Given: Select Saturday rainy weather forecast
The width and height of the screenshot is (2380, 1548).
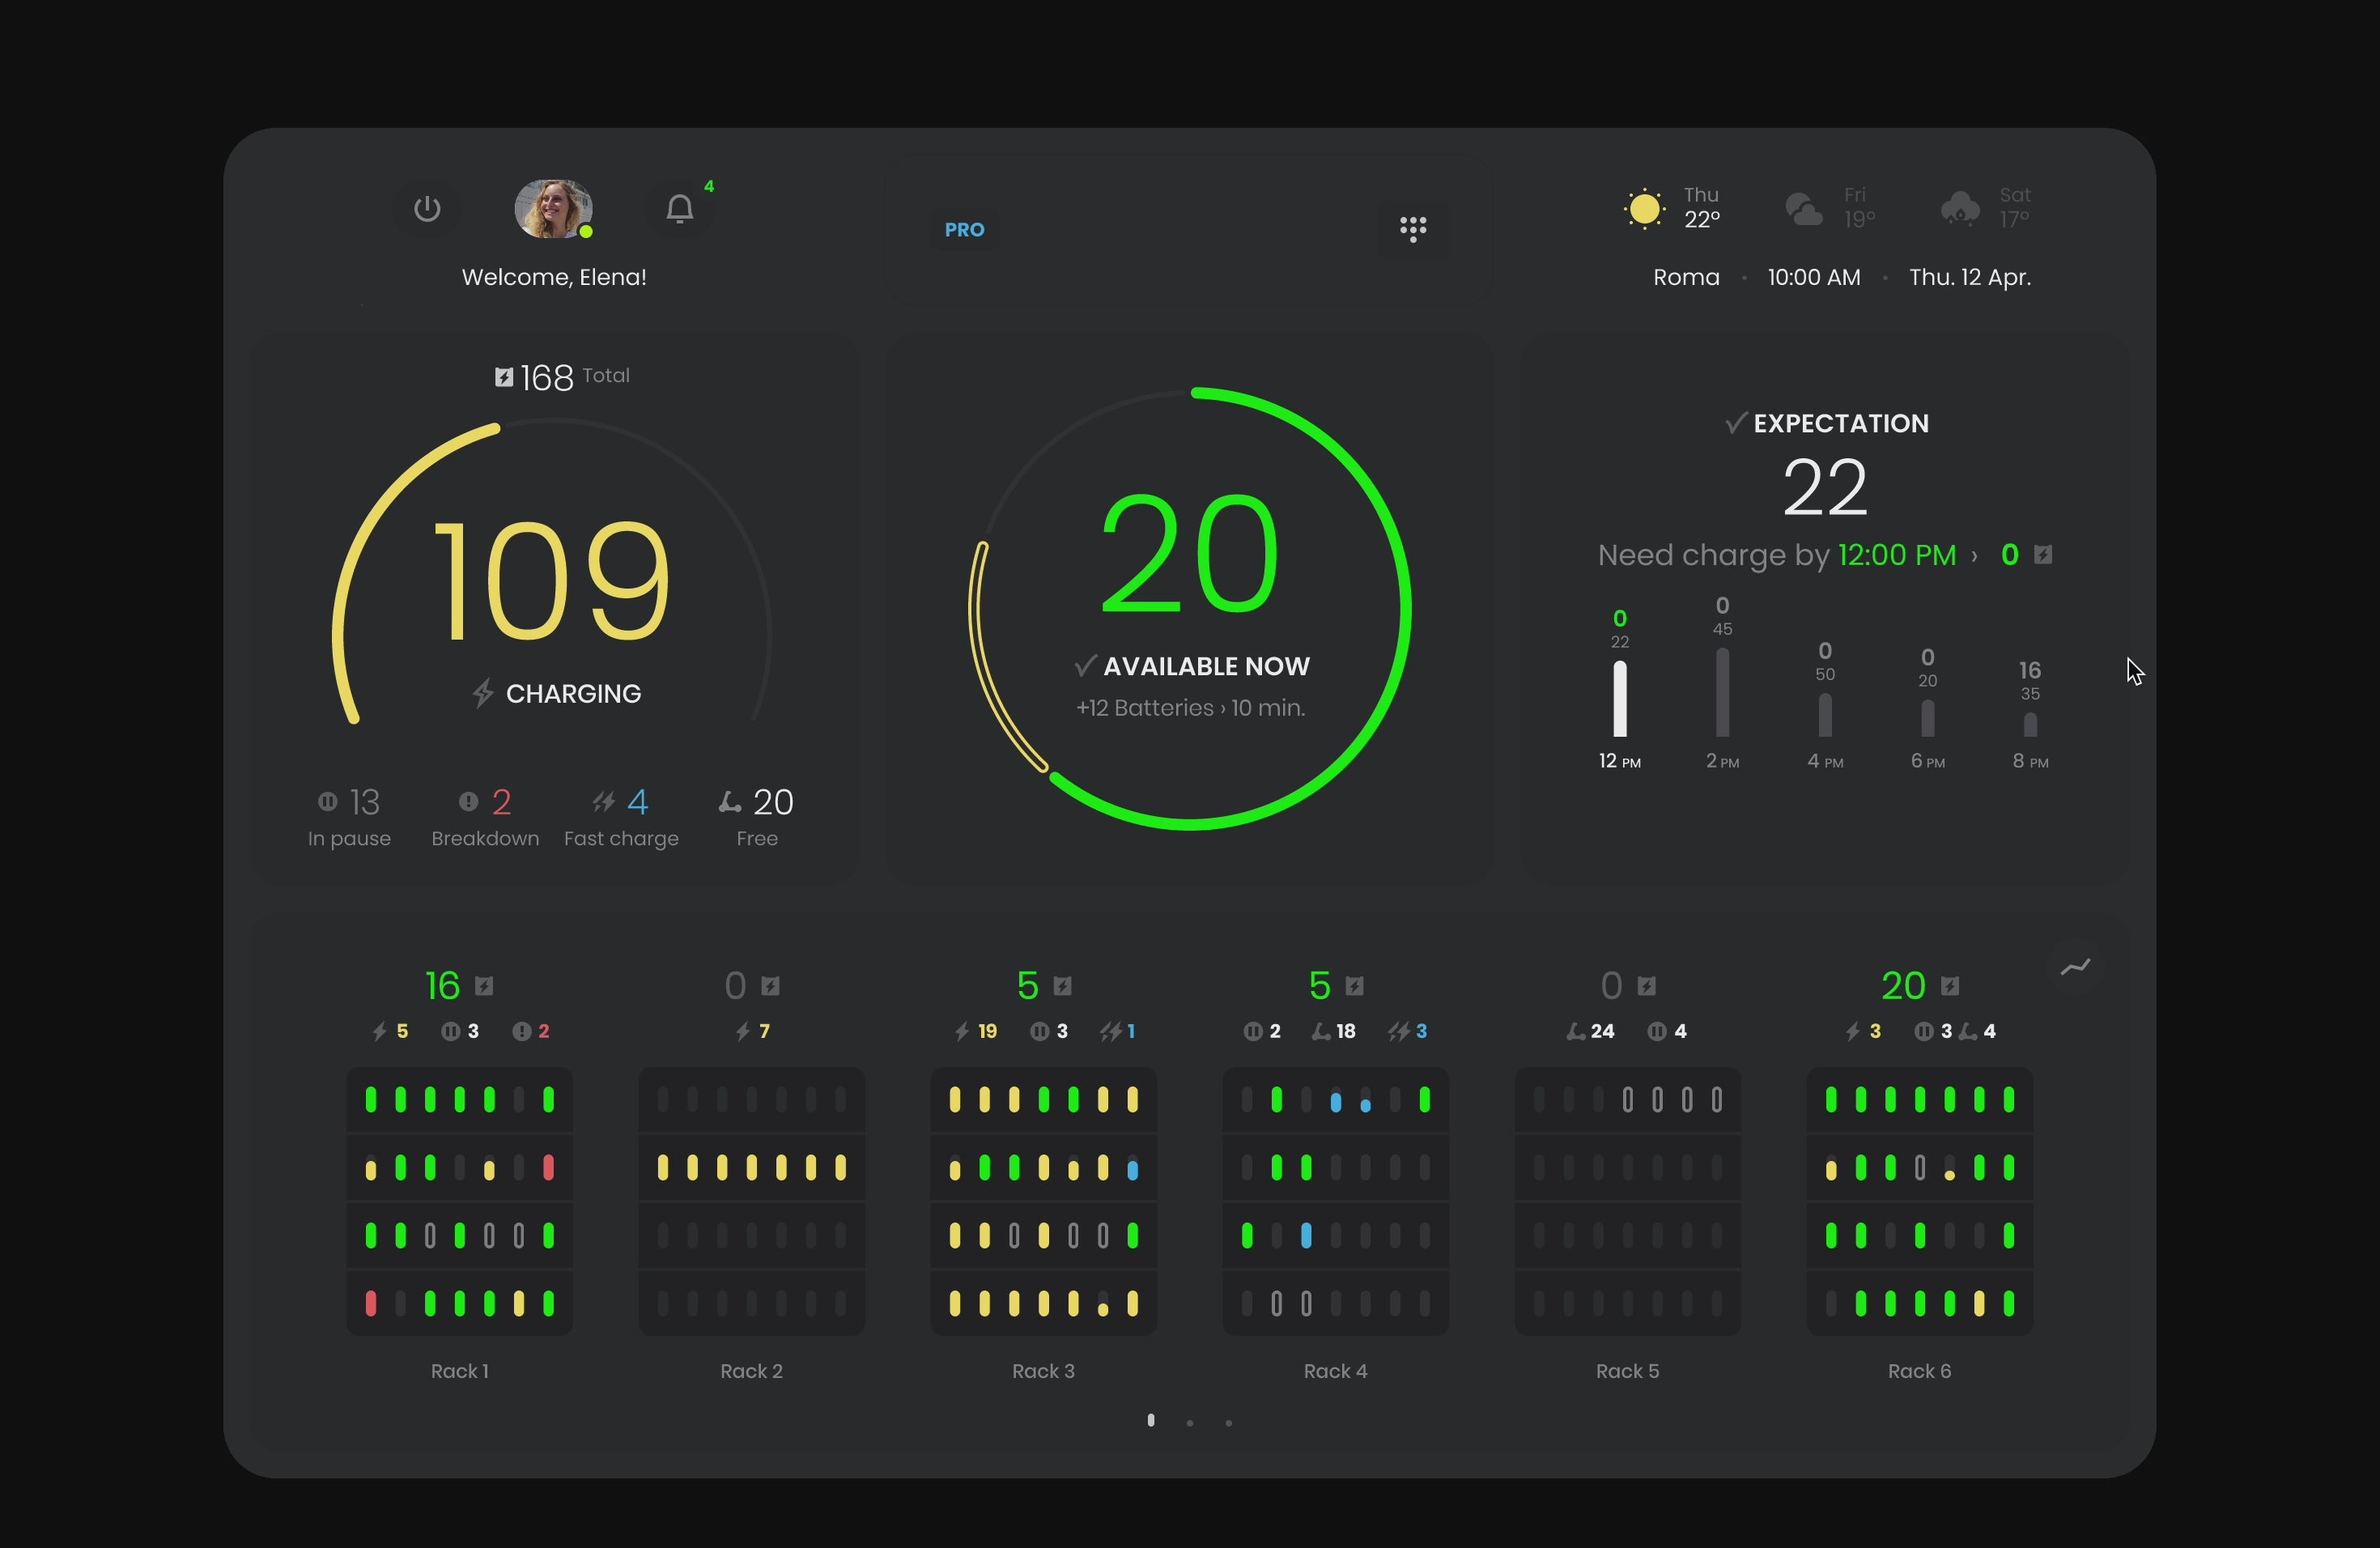Looking at the screenshot, I should point(1986,208).
